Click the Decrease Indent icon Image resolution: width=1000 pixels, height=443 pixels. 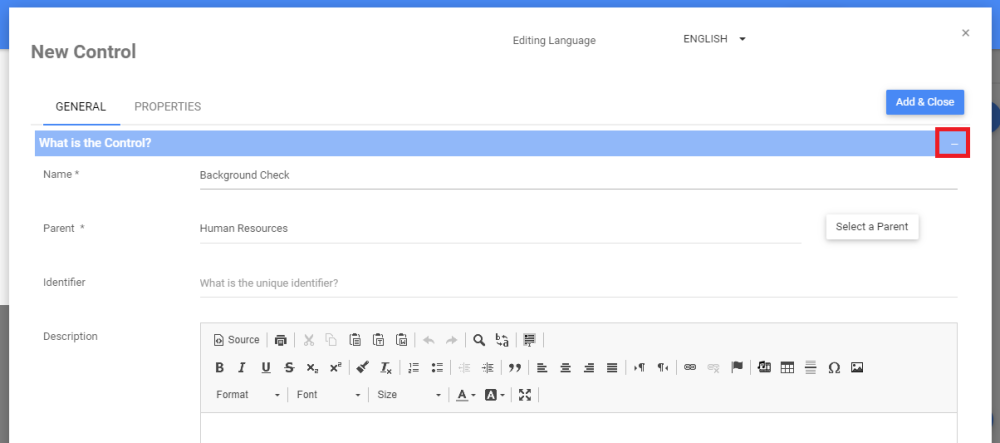click(464, 367)
